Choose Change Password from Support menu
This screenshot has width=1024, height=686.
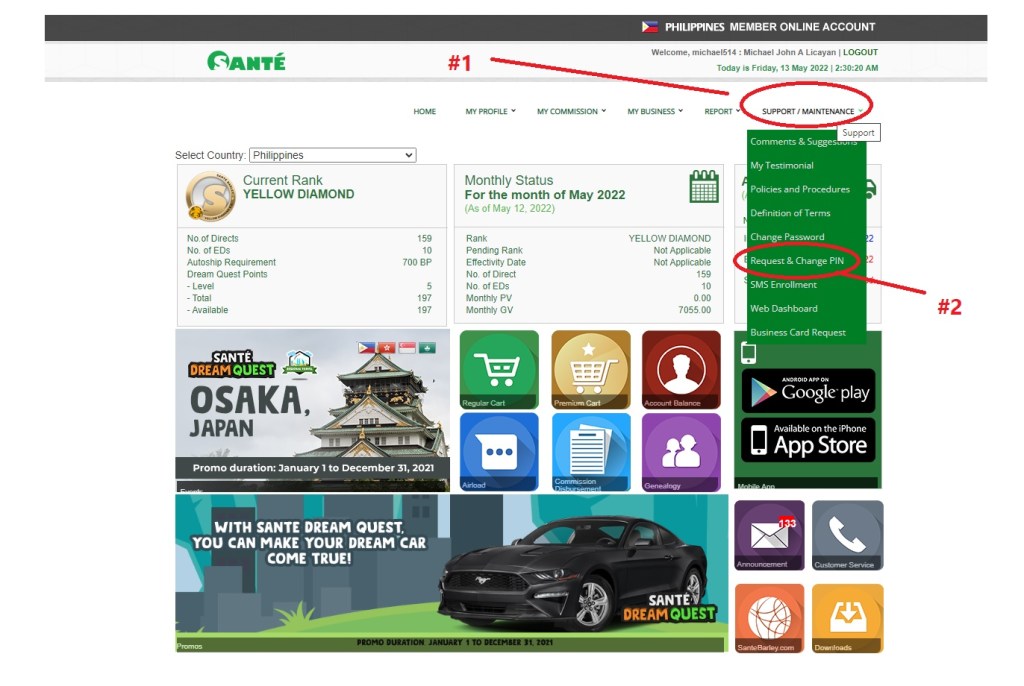787,237
